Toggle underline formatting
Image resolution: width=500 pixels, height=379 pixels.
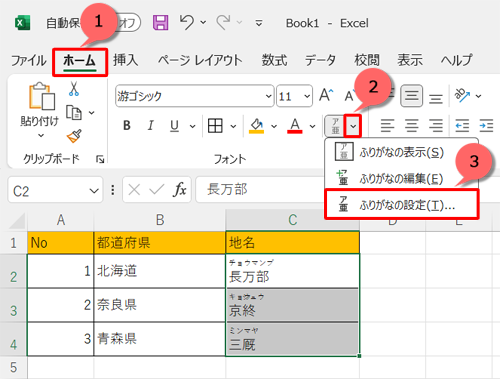(174, 126)
